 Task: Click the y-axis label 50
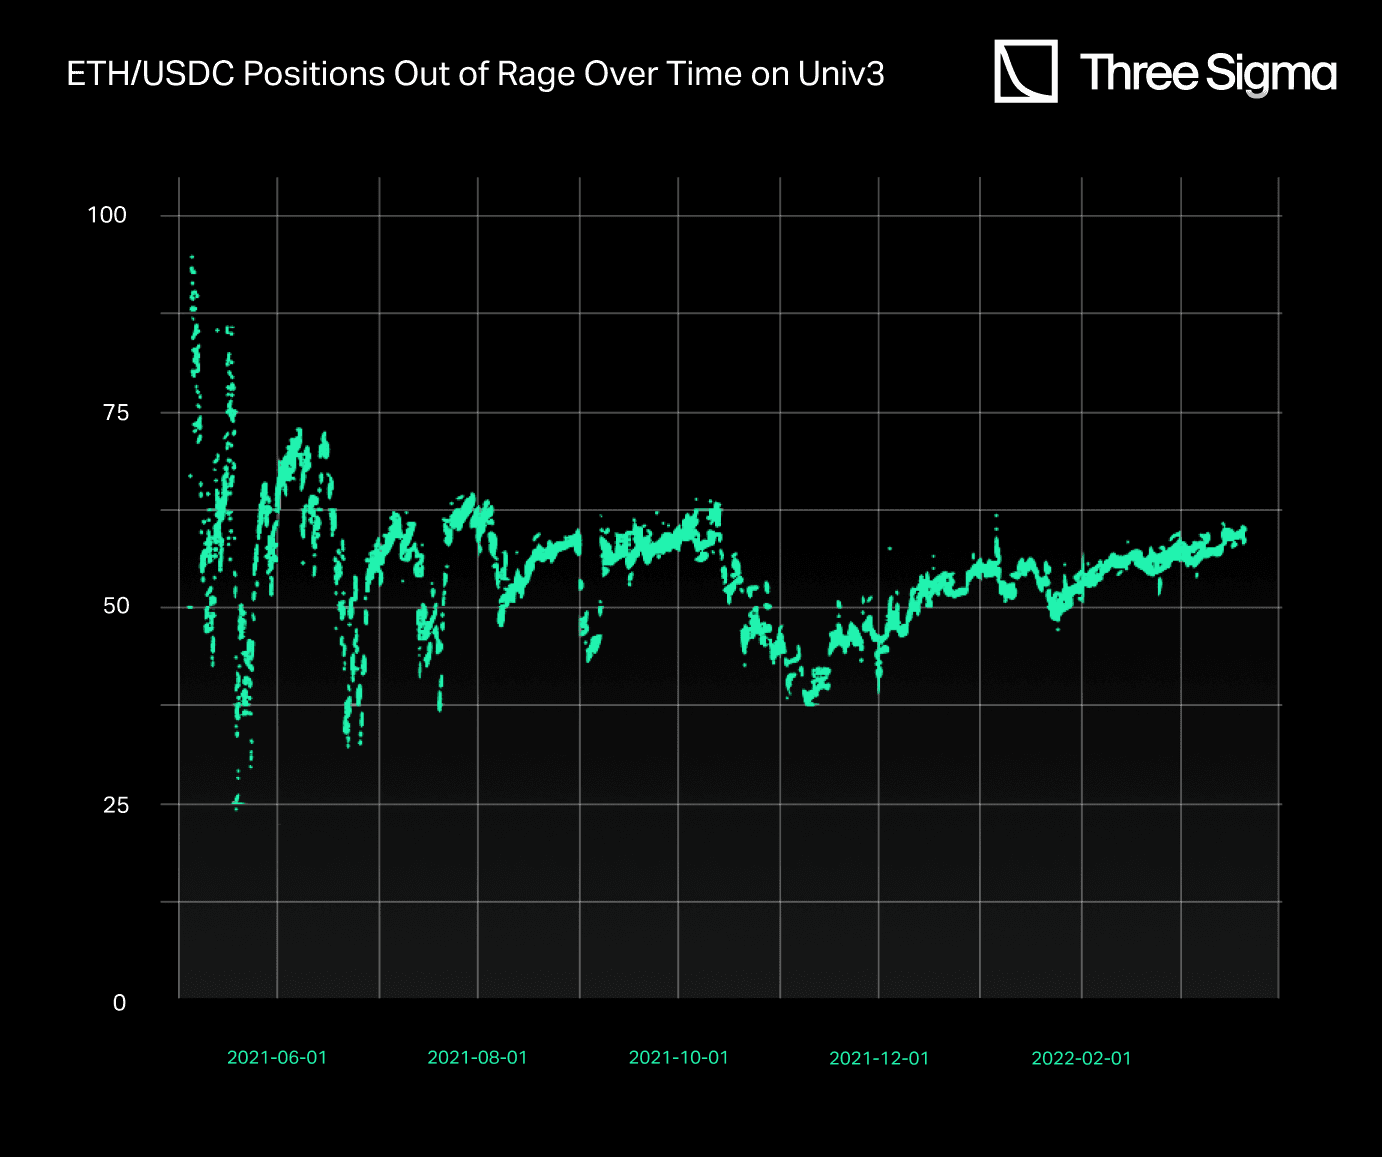coord(116,606)
